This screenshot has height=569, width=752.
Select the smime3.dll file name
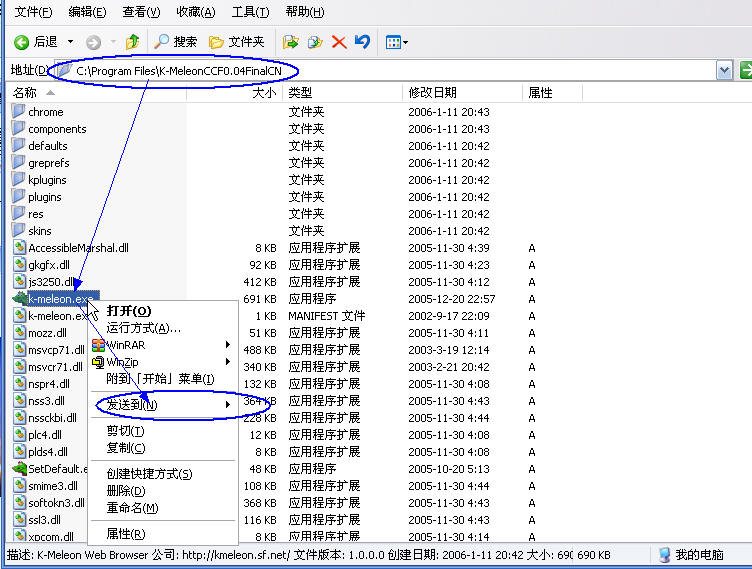coord(53,486)
